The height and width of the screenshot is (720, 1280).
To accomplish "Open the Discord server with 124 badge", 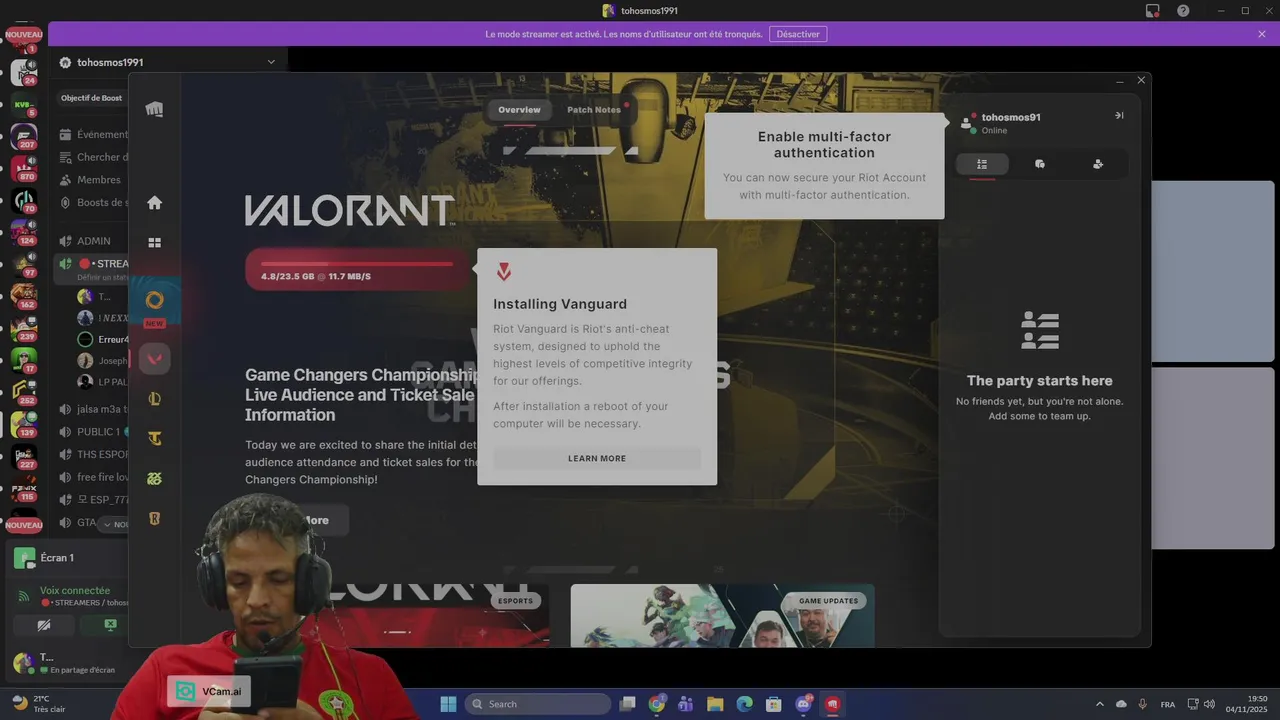I will [x=23, y=232].
